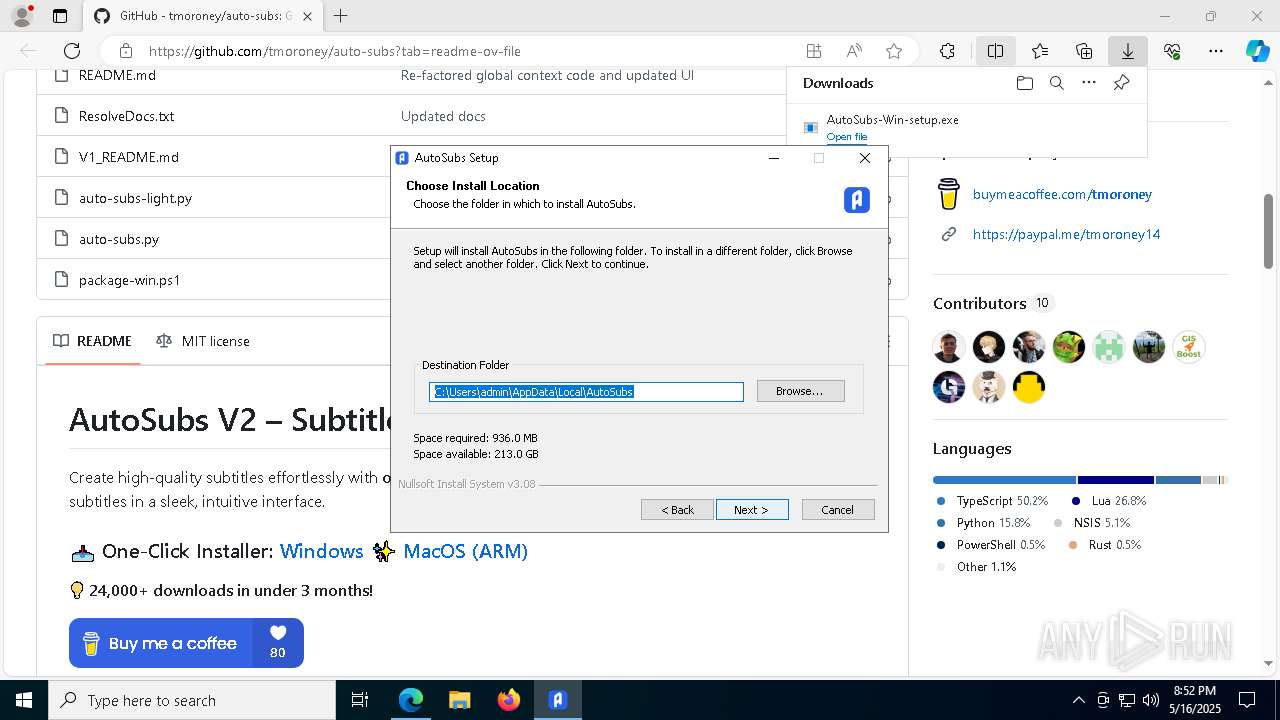
Task: Click the yellow contributor avatar
Action: [x=1029, y=387]
